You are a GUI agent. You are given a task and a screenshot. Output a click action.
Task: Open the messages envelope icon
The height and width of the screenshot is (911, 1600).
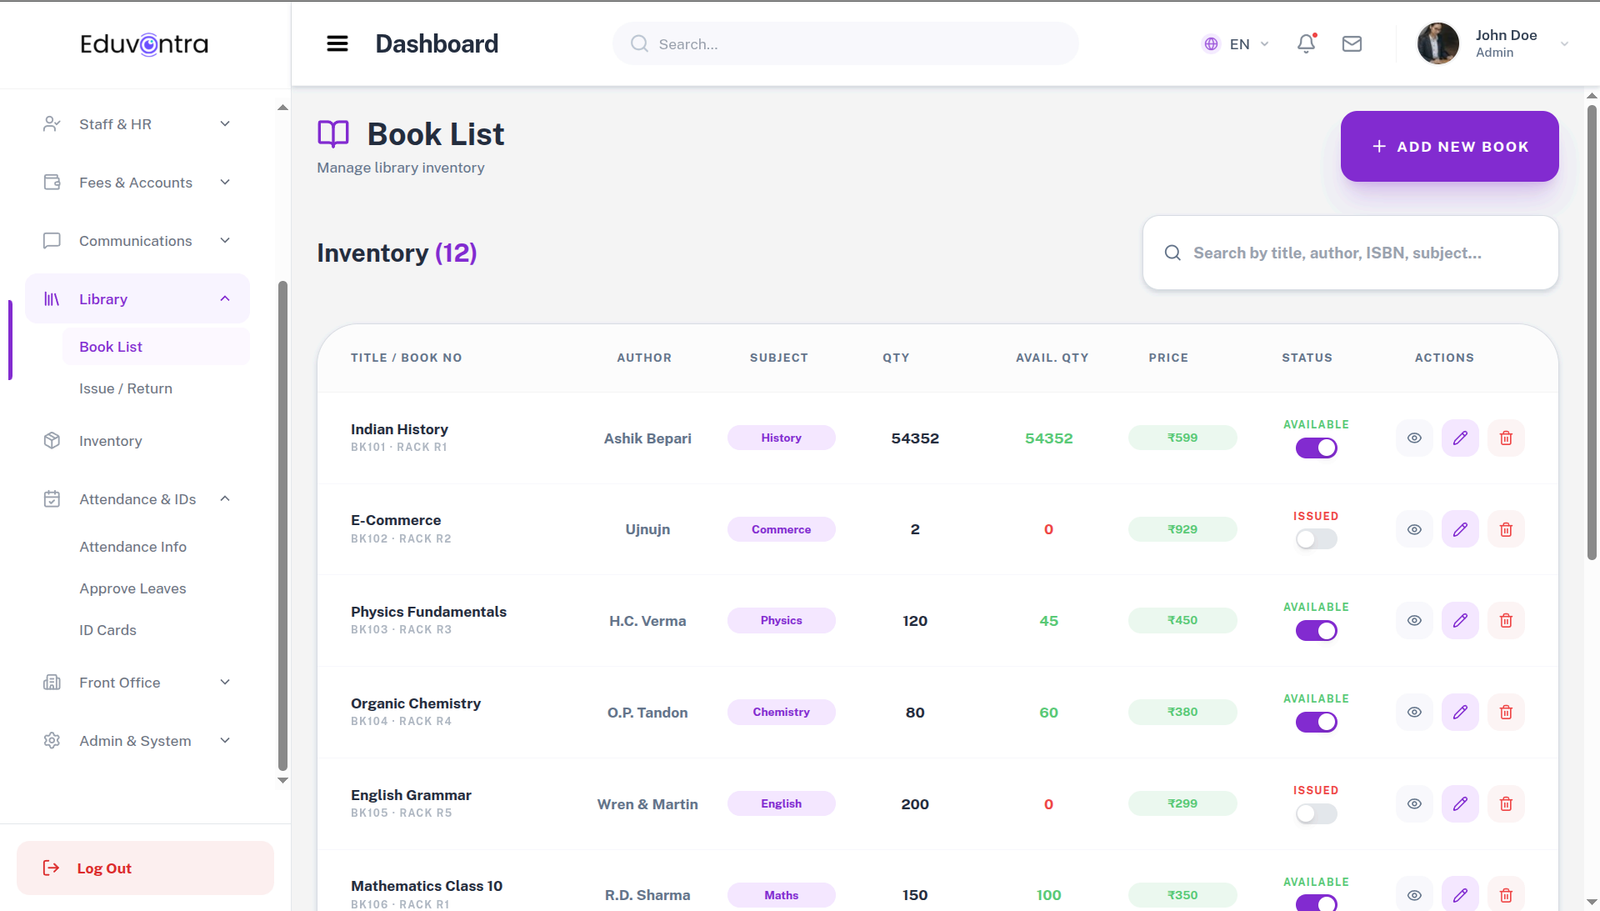[x=1352, y=44]
